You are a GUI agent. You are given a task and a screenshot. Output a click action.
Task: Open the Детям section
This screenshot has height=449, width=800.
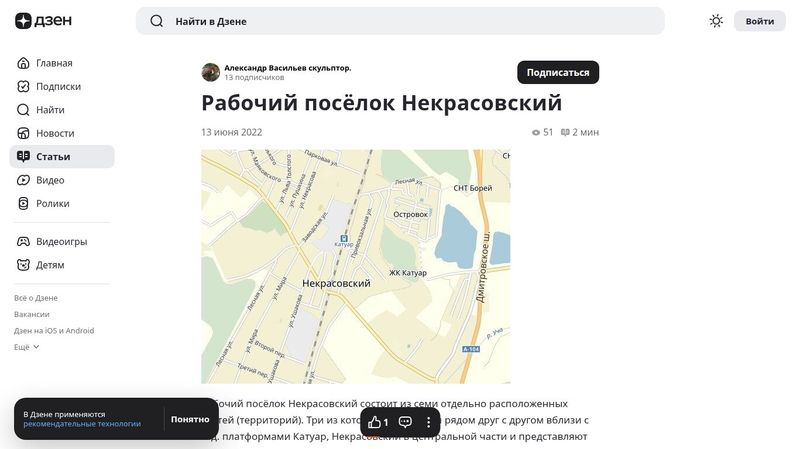49,265
